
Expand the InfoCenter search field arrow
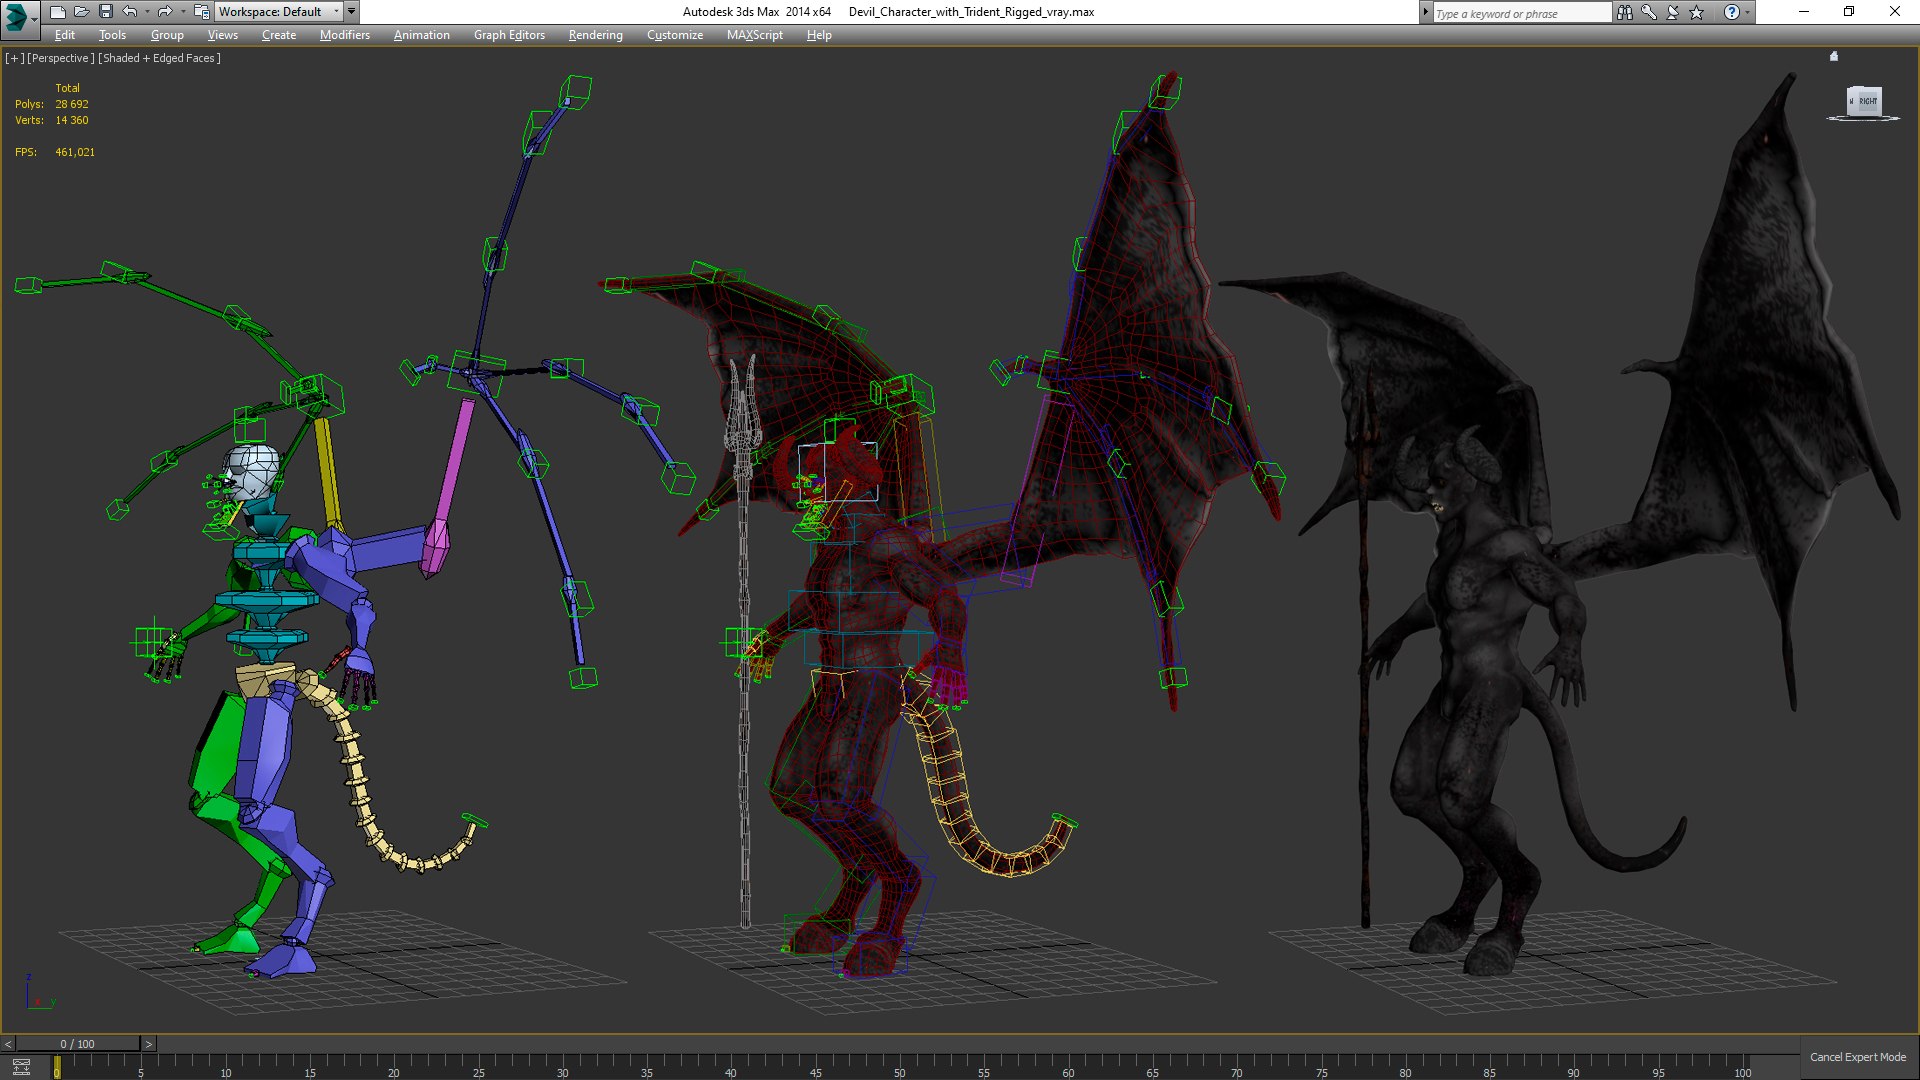pos(1426,12)
